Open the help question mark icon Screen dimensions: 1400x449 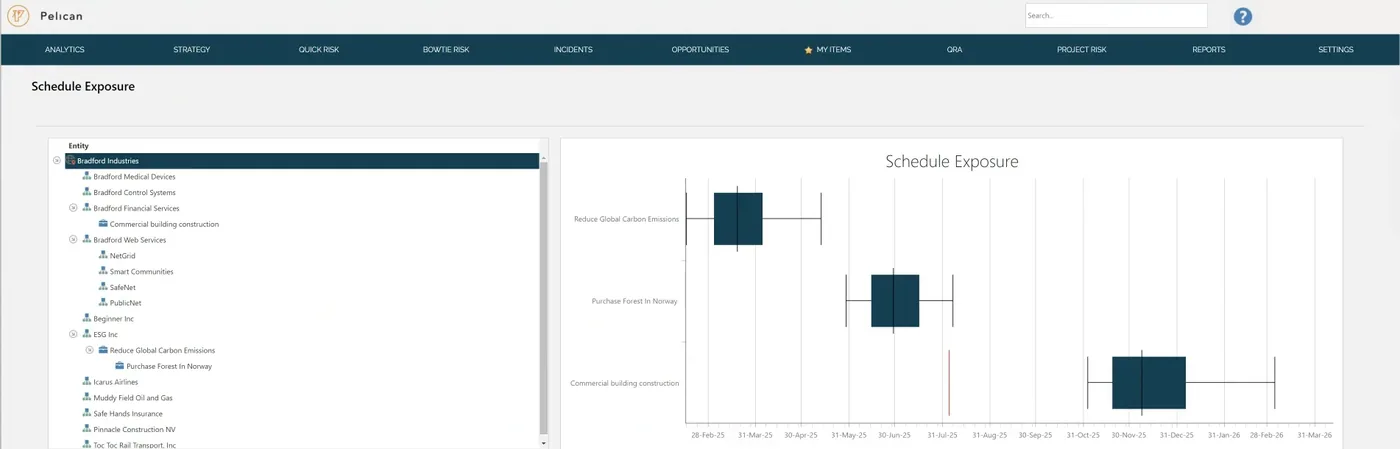(x=1242, y=16)
